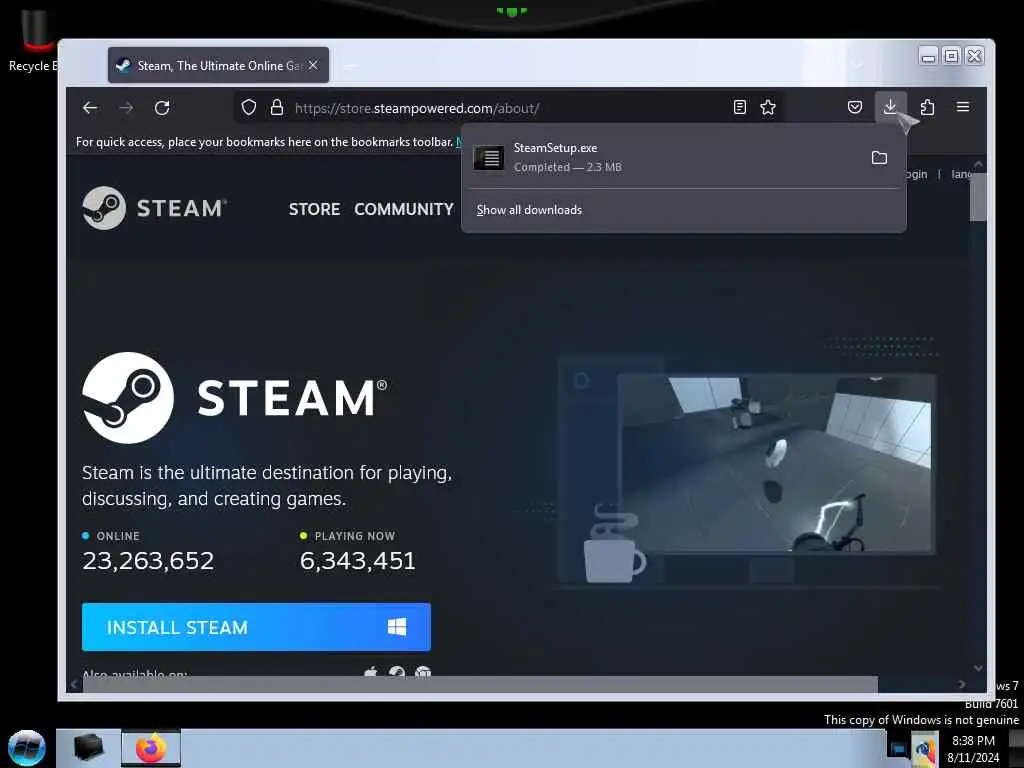
Task: Click the horizontal scrollbar at the page bottom
Action: (x=480, y=684)
